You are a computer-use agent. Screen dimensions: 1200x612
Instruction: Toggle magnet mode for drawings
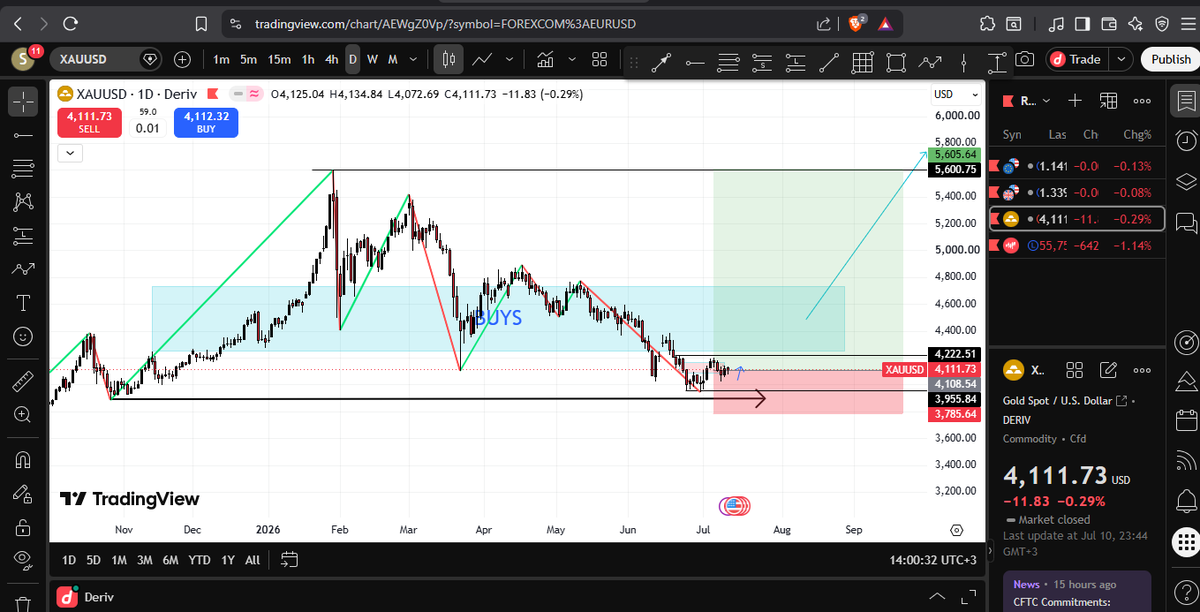[x=23, y=459]
